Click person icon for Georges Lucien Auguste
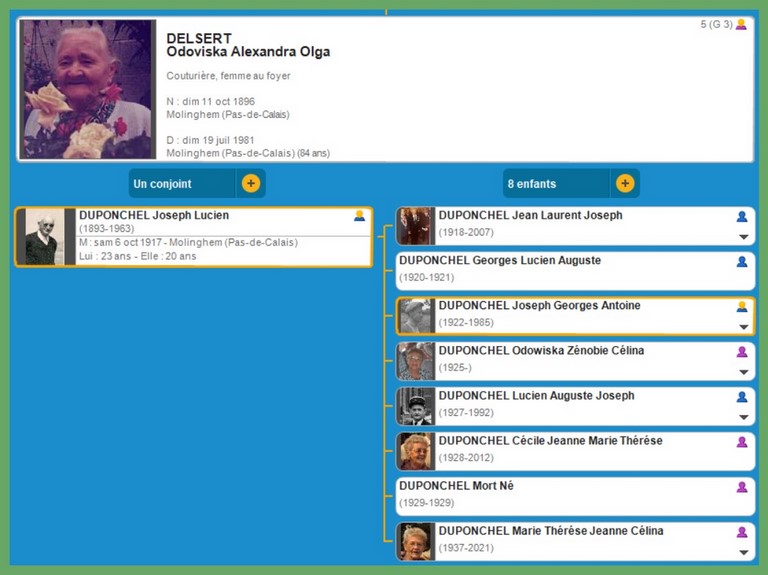The height and width of the screenshot is (575, 768). point(742,261)
